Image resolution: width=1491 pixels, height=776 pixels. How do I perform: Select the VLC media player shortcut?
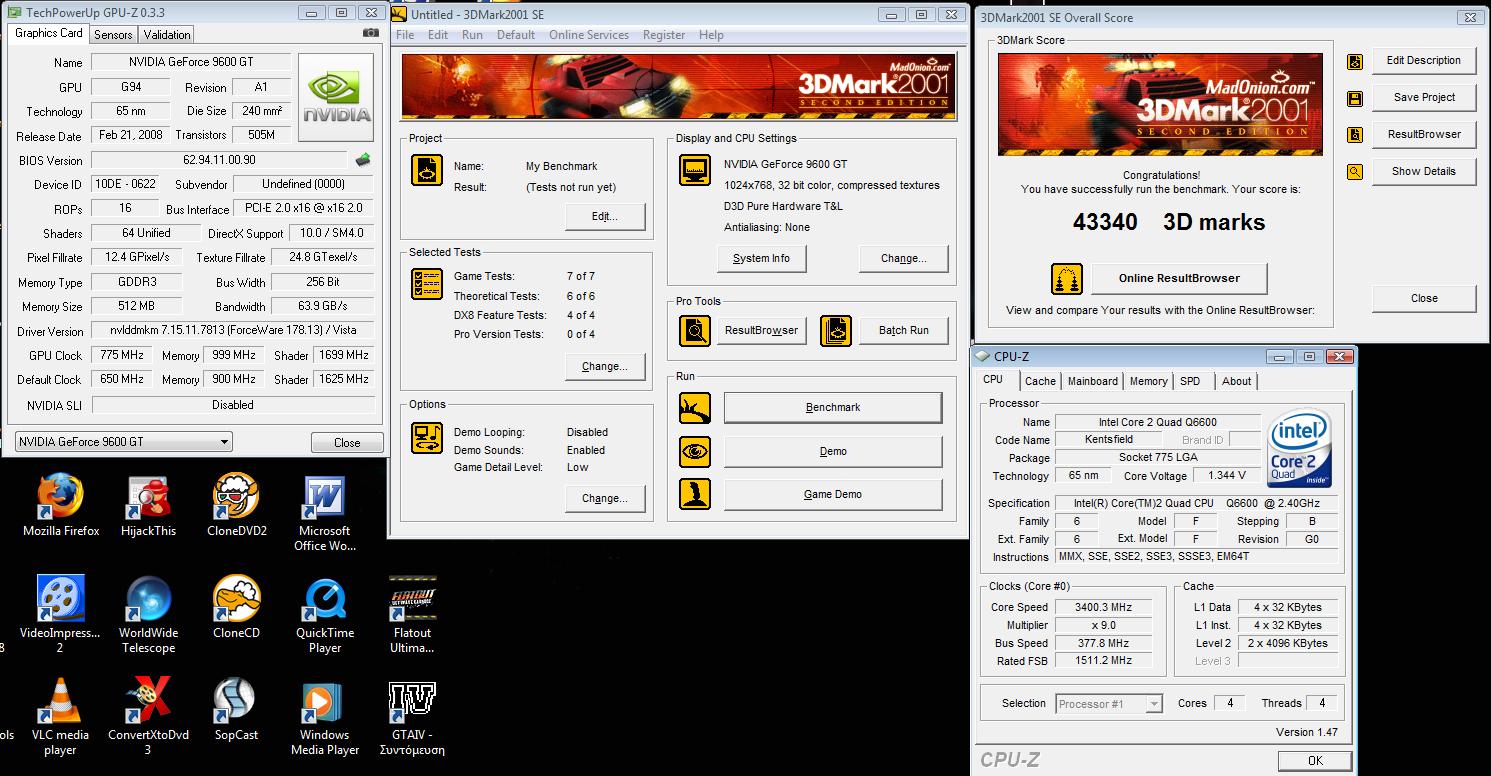tap(60, 716)
